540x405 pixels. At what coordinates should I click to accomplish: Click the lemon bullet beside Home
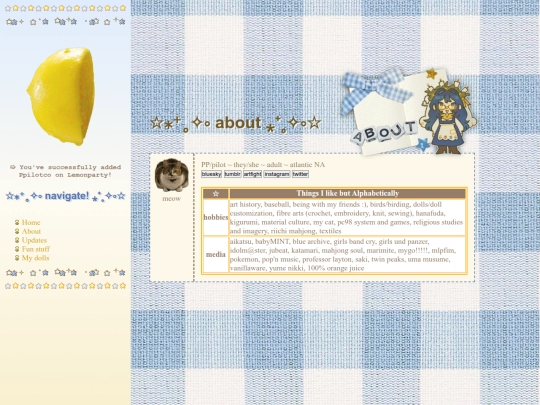[17, 222]
